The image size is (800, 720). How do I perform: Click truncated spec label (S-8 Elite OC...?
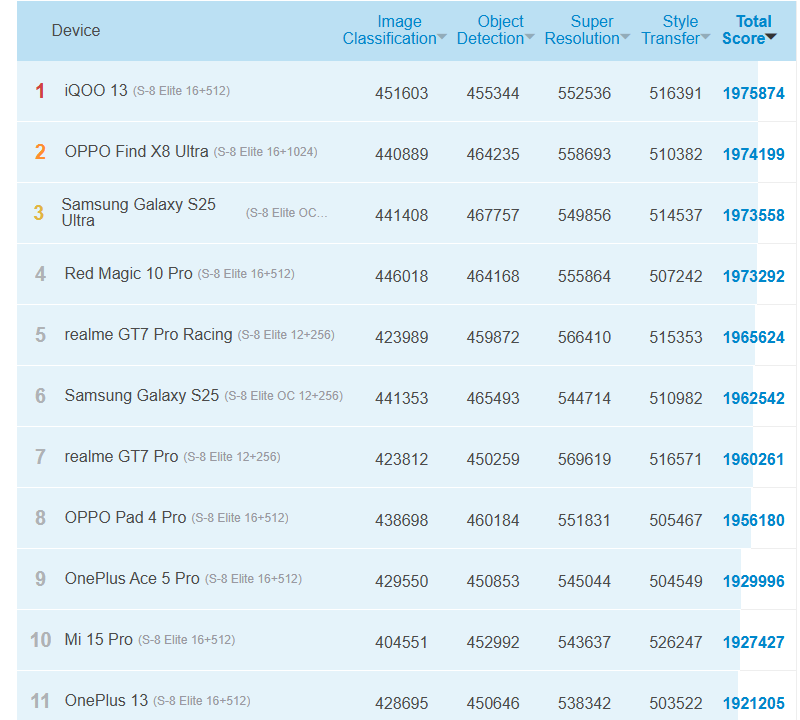click(x=286, y=213)
